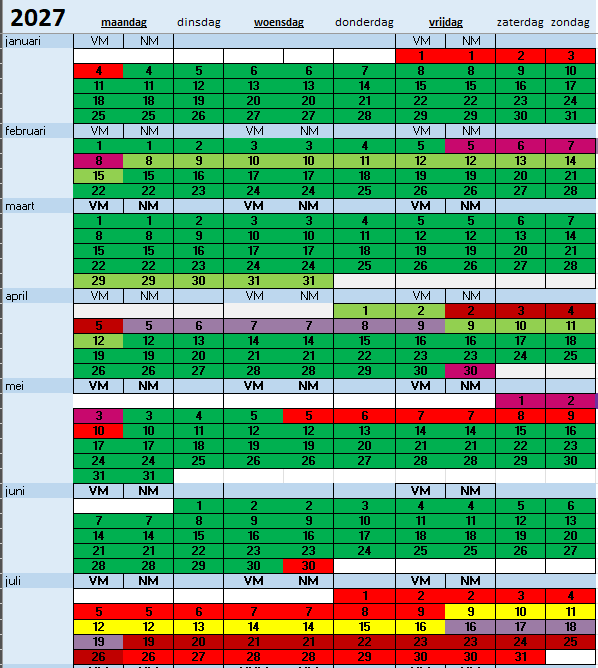
Task: Click purple July 17 Saturday cell
Action: click(520, 627)
